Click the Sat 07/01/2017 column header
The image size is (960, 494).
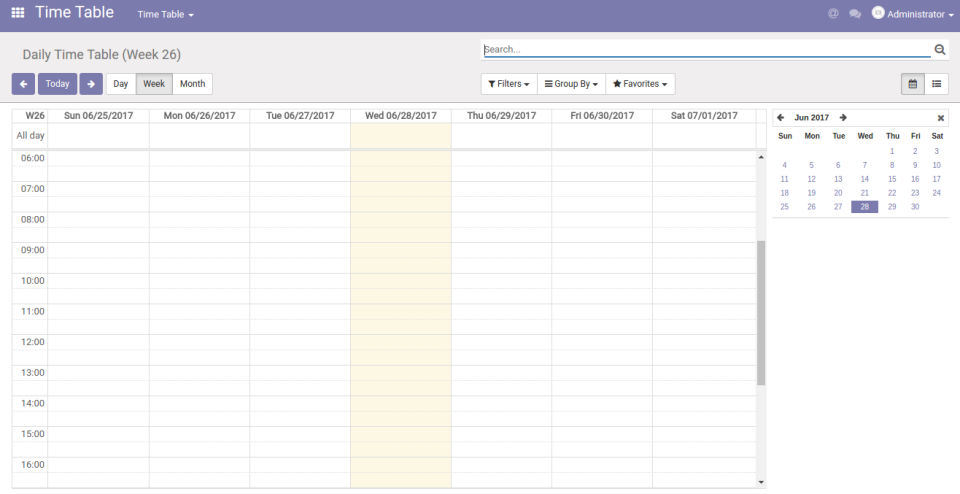pyautogui.click(x=704, y=116)
